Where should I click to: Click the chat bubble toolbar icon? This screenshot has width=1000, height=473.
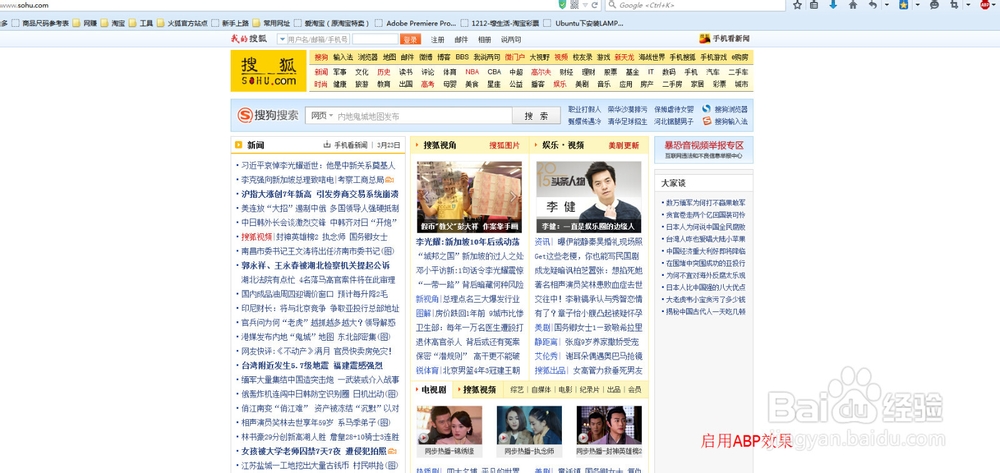pyautogui.click(x=934, y=5)
